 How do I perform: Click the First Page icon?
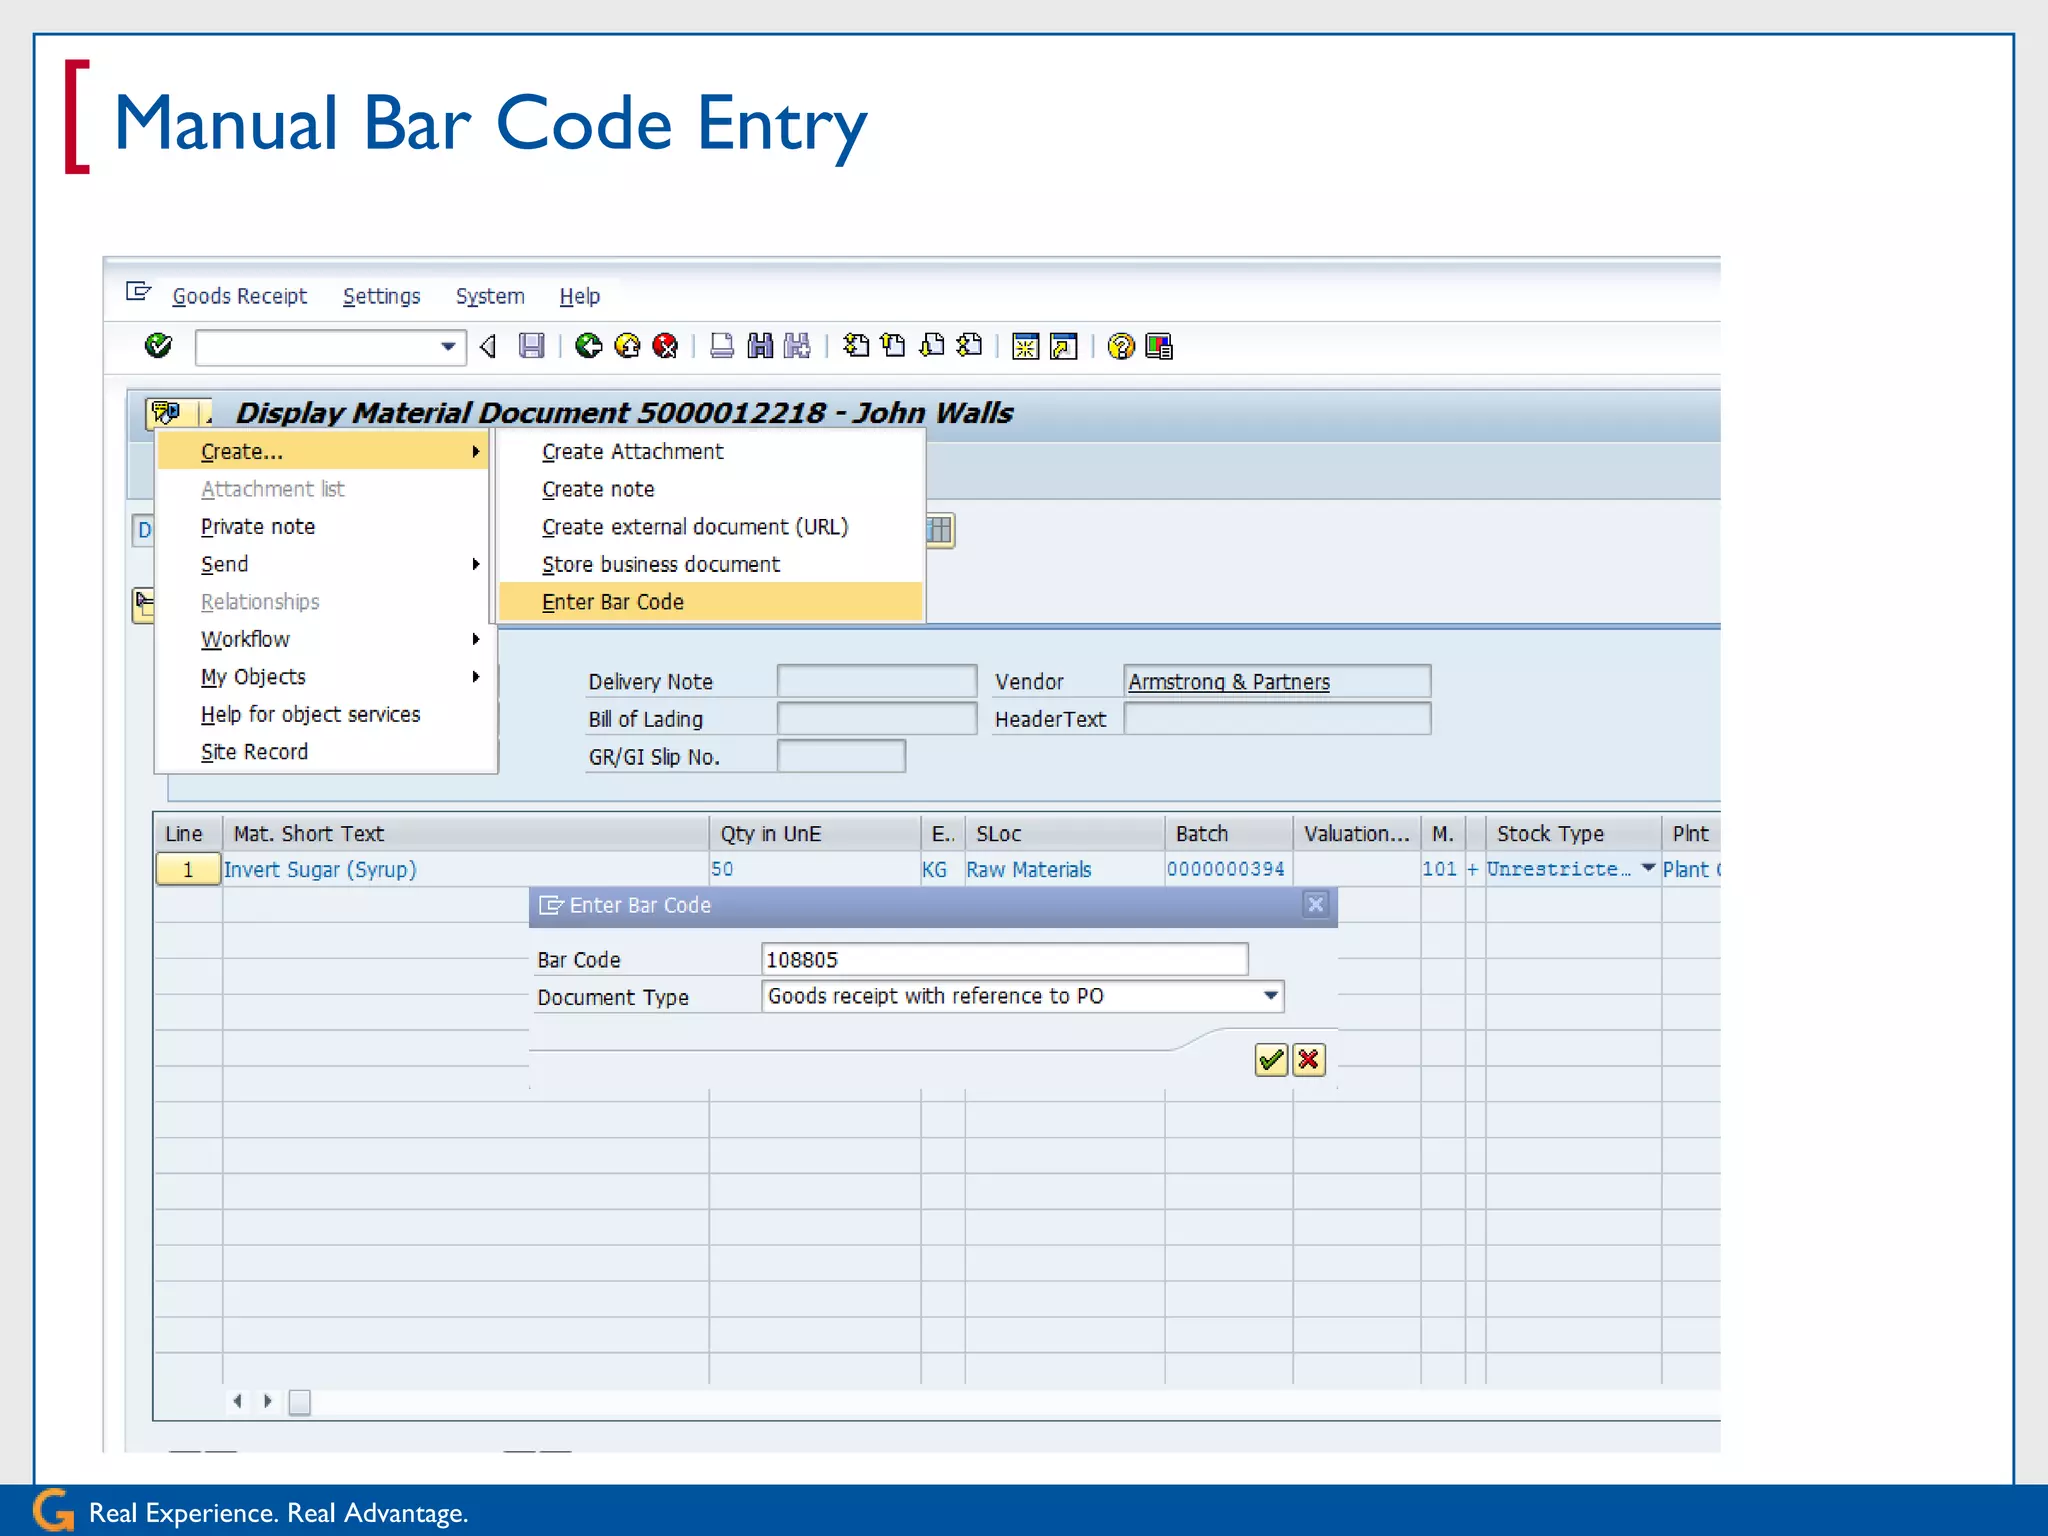[x=856, y=346]
